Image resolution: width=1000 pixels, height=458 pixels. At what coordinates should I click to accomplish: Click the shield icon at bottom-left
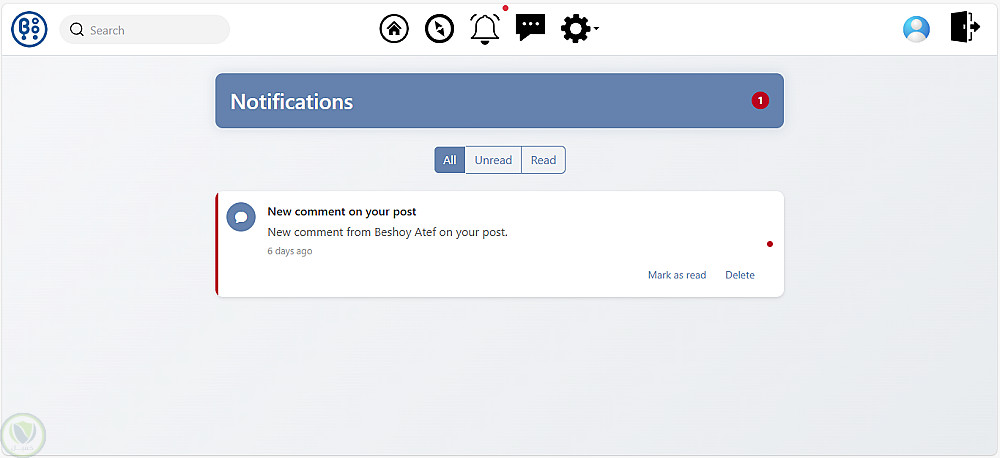point(23,434)
